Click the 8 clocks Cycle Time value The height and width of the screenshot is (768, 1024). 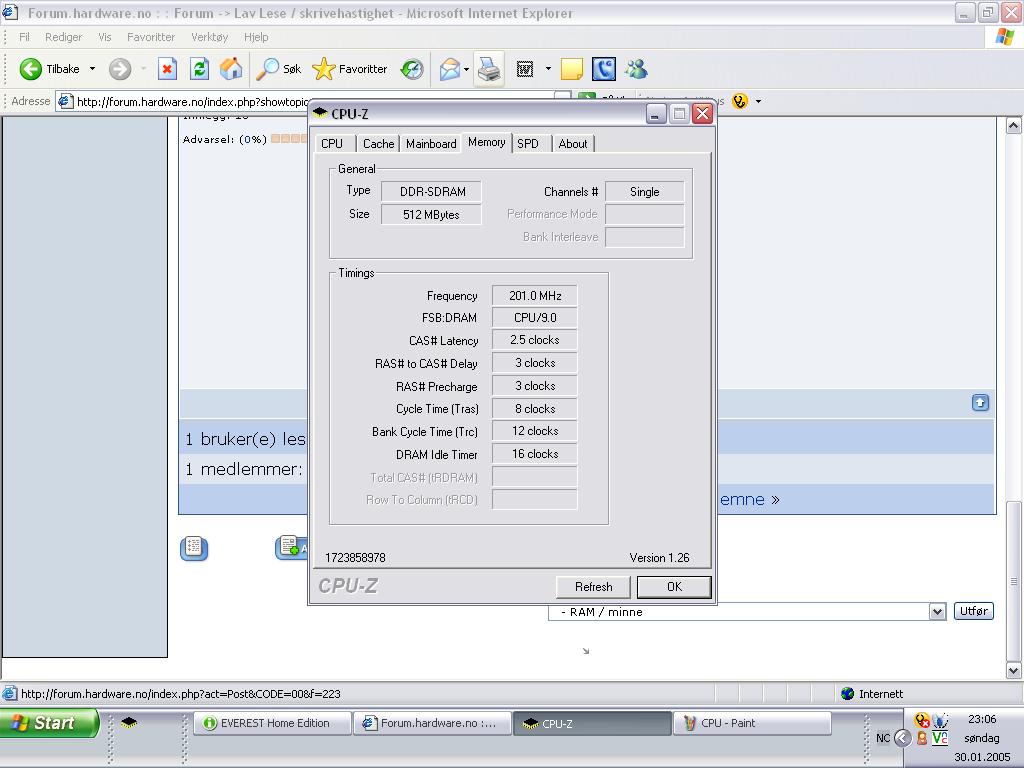(x=534, y=409)
